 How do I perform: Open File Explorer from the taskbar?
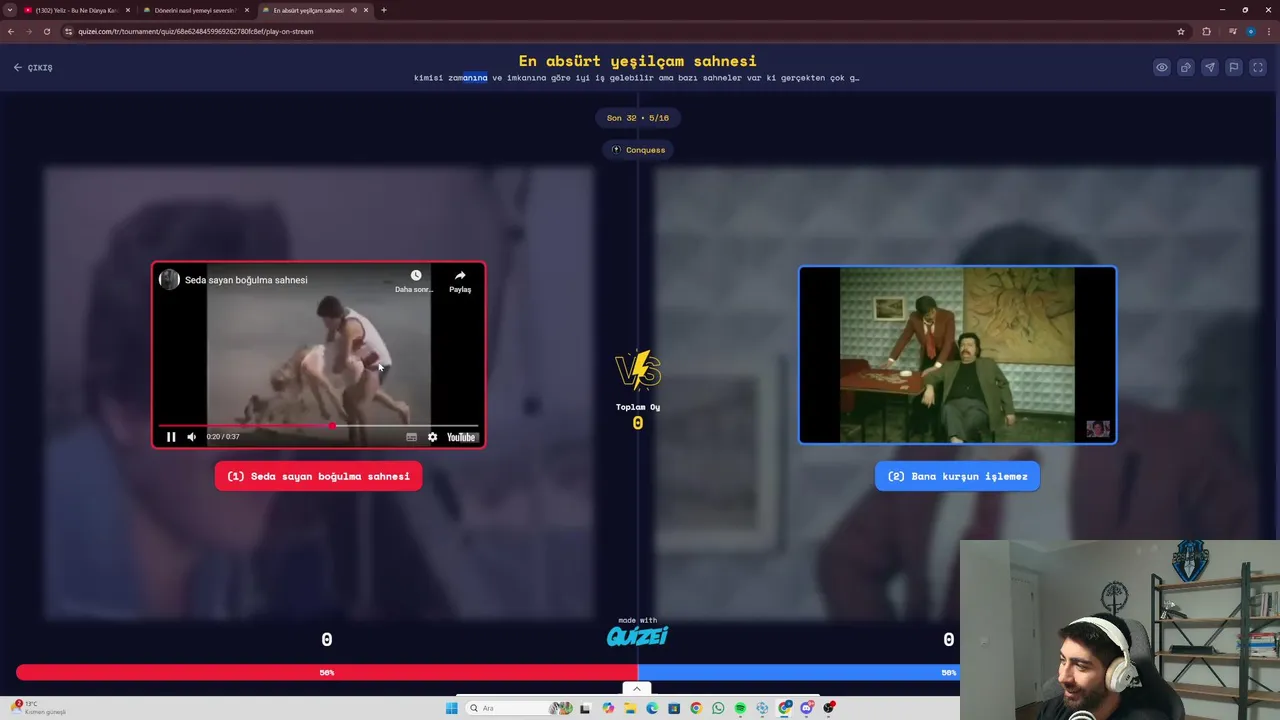tap(630, 708)
